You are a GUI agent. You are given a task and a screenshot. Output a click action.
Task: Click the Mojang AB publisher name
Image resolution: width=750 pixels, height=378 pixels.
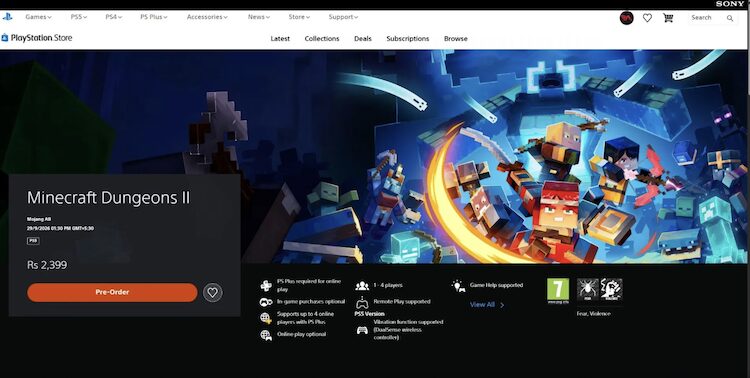[39, 219]
